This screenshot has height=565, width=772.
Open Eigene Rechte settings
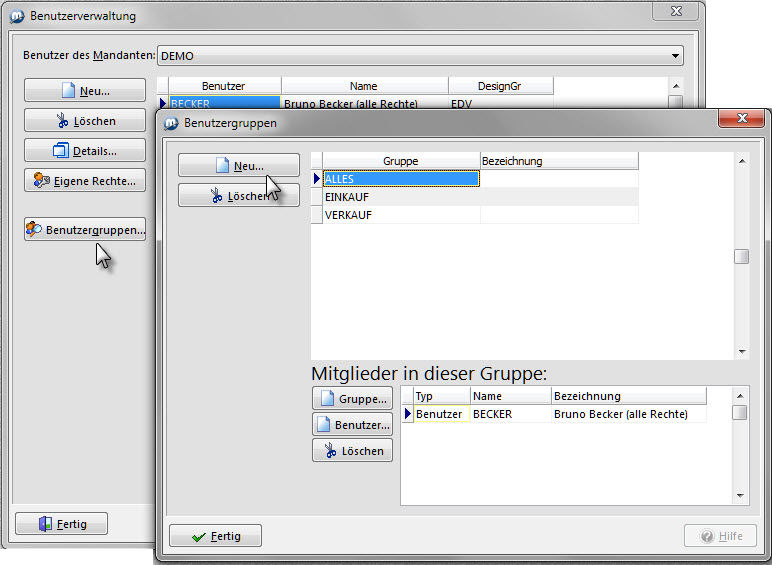pyautogui.click(x=85, y=181)
